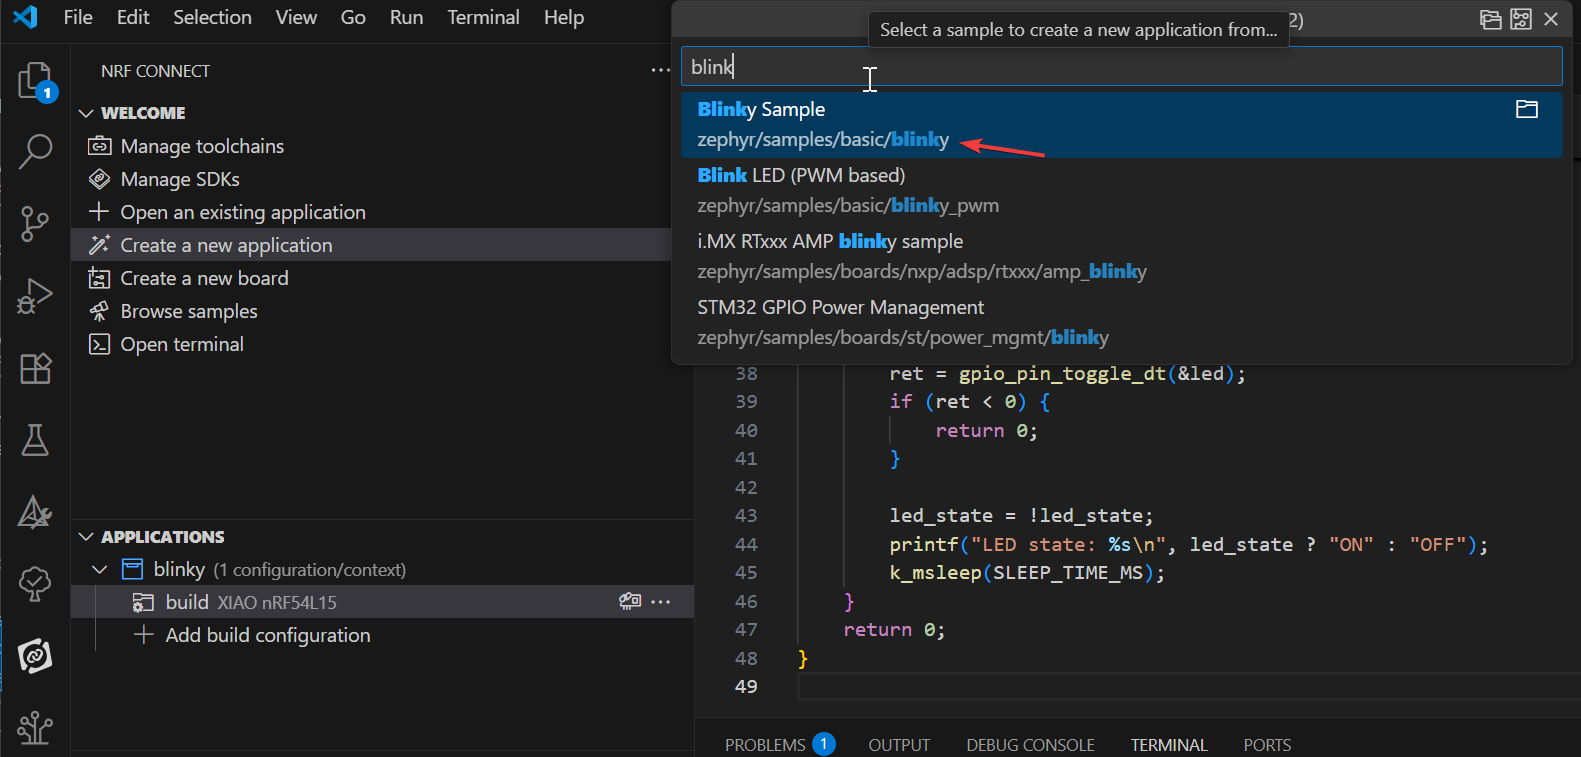Select Blinky Sample from the list

tap(1121, 124)
